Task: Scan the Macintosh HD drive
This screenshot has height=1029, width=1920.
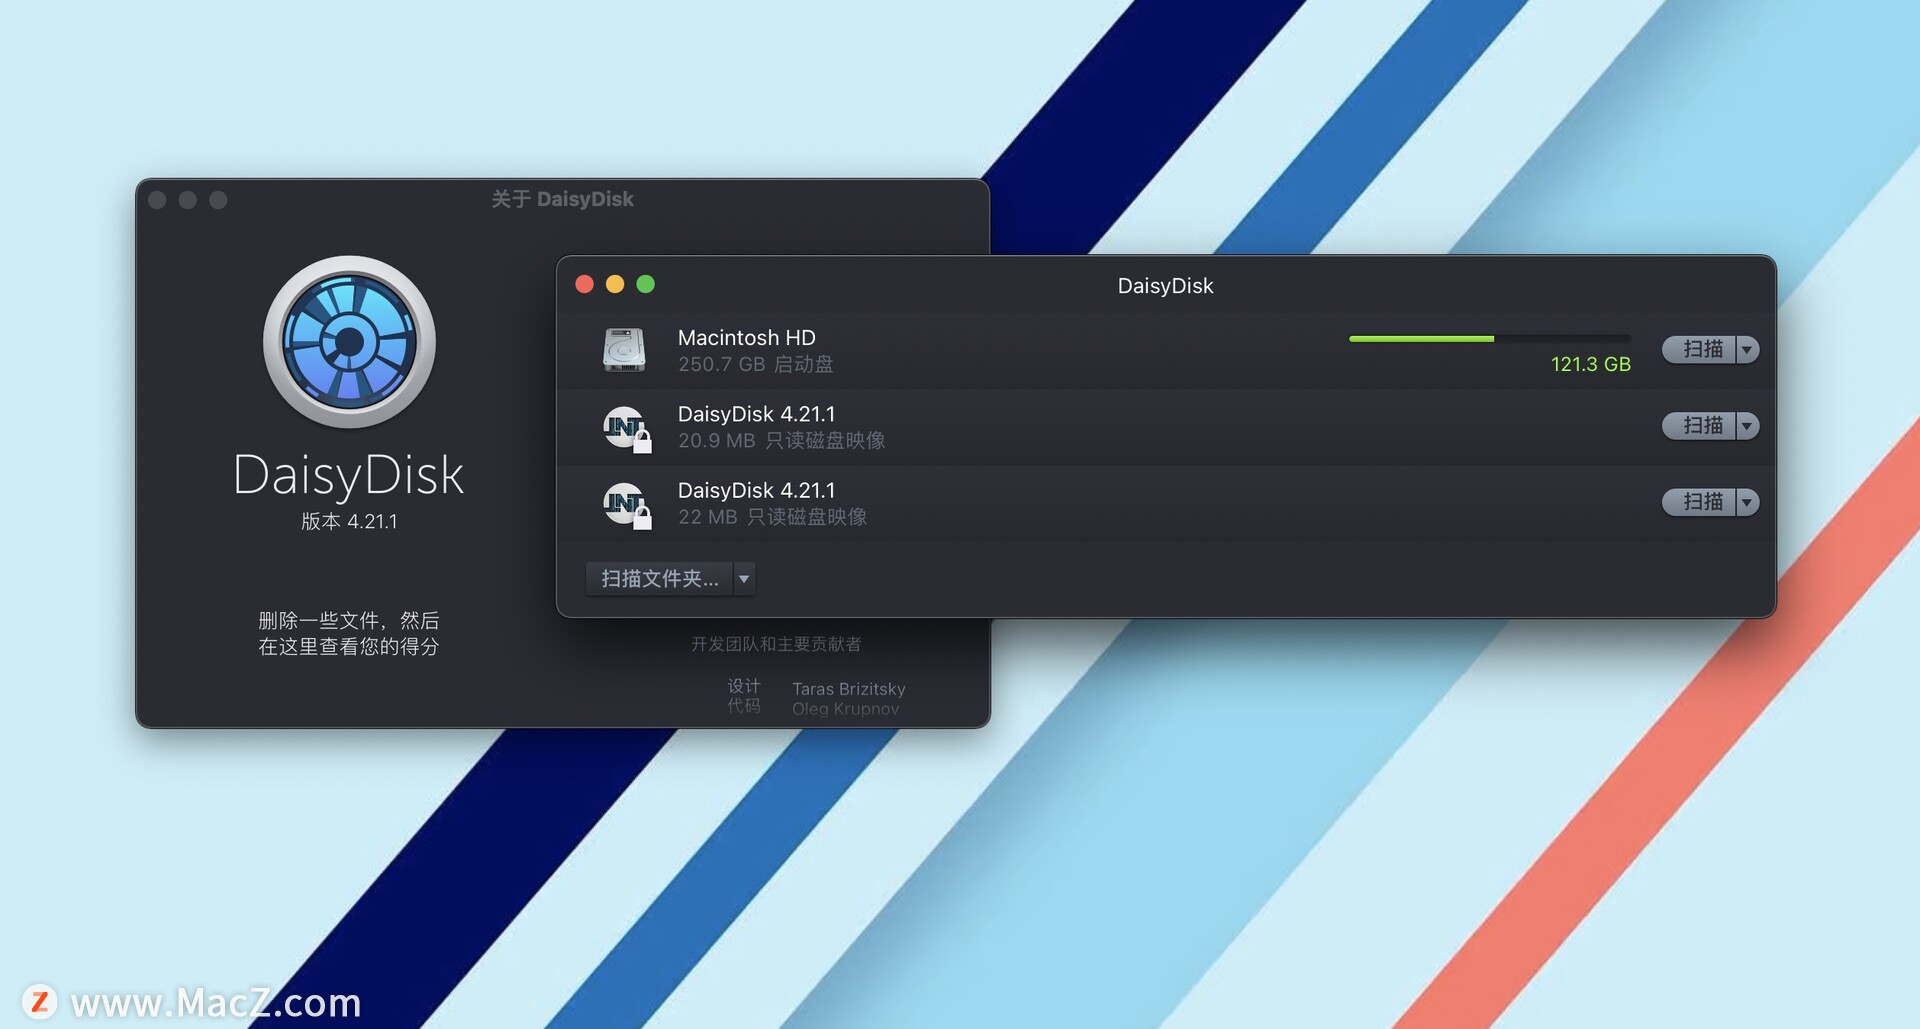Action: point(1699,349)
